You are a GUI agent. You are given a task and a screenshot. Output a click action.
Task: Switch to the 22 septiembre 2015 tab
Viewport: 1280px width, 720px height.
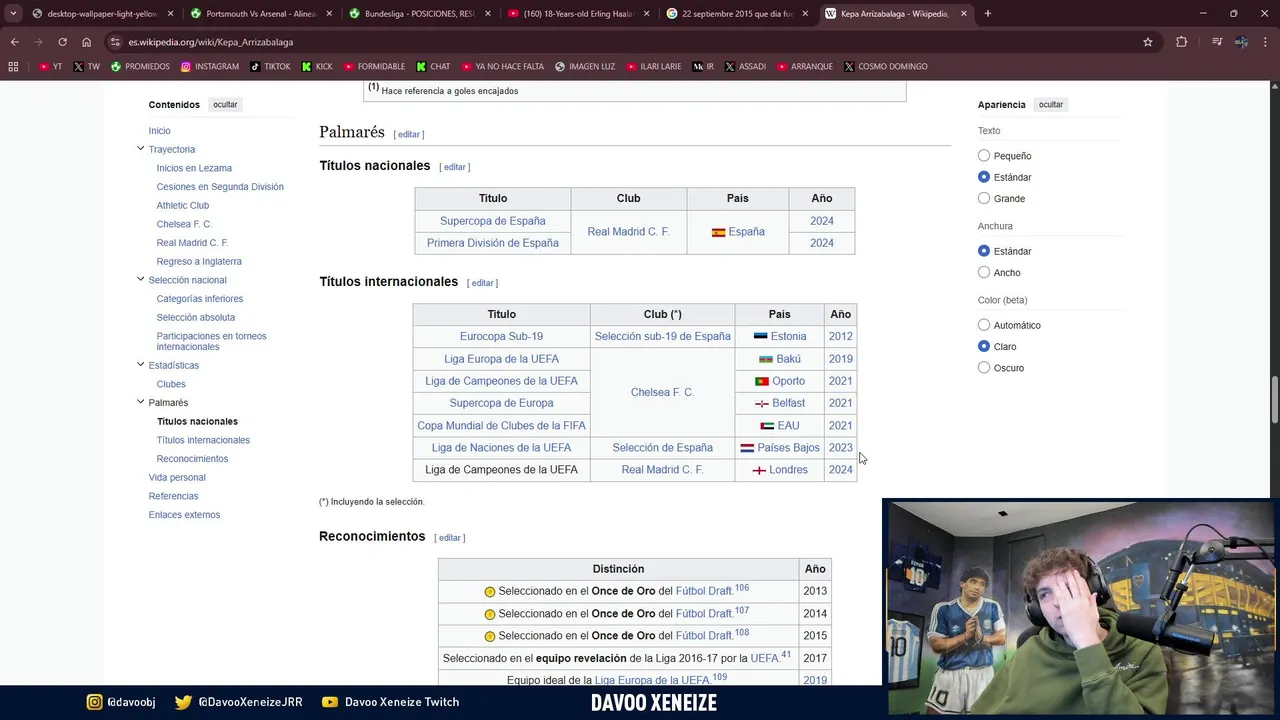tap(736, 14)
